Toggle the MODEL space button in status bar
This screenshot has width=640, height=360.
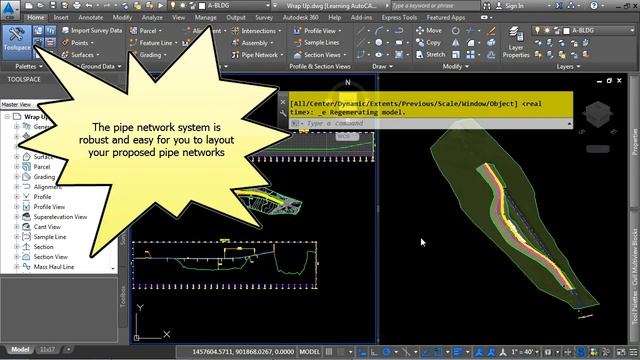[309, 351]
